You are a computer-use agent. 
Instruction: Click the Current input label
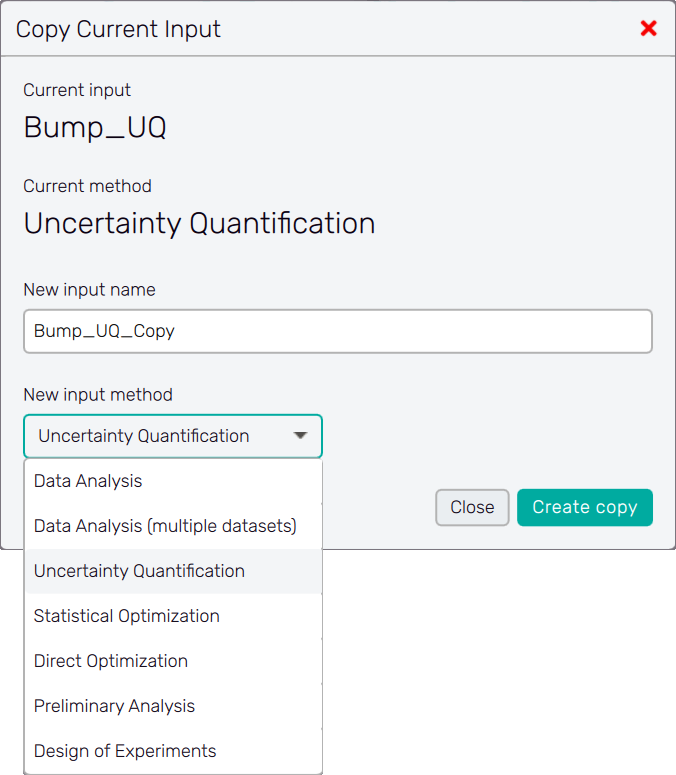click(77, 90)
